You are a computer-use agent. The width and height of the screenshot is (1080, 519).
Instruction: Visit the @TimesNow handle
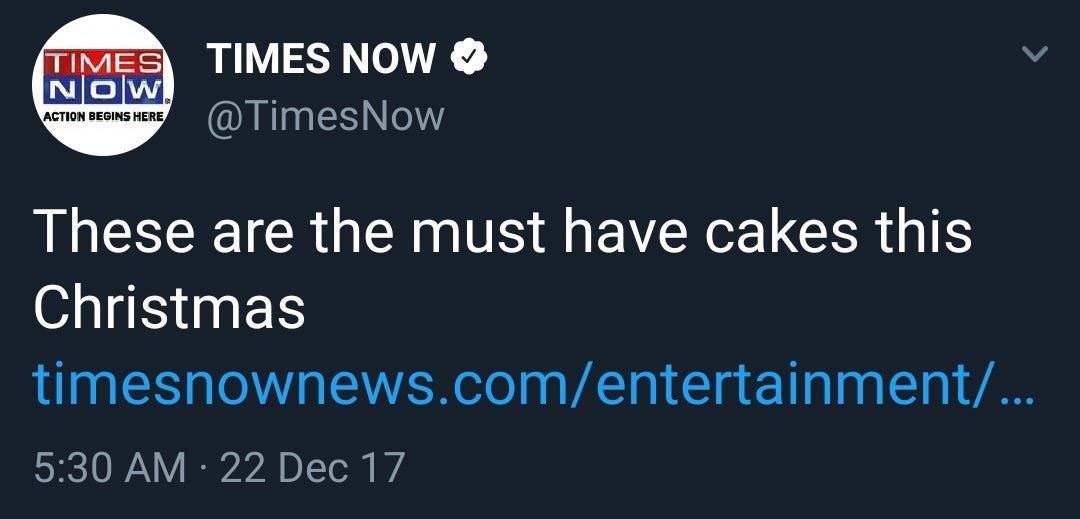pos(325,116)
